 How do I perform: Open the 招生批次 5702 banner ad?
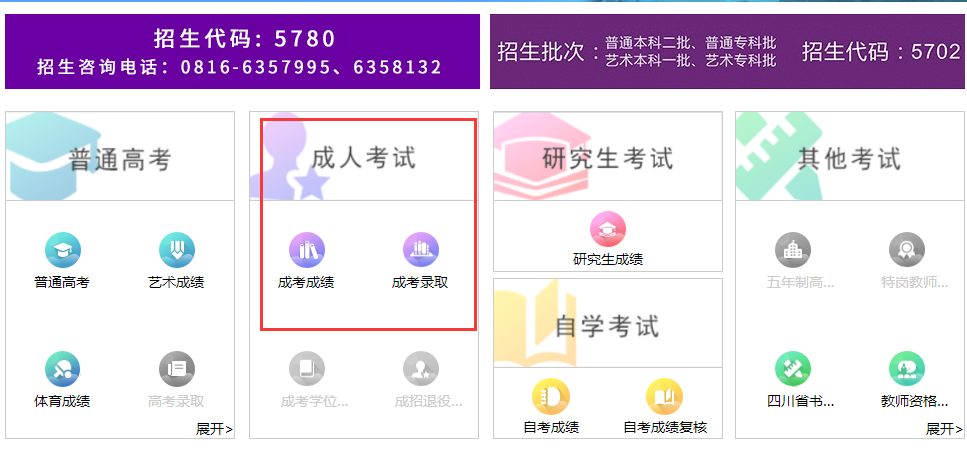[728, 52]
